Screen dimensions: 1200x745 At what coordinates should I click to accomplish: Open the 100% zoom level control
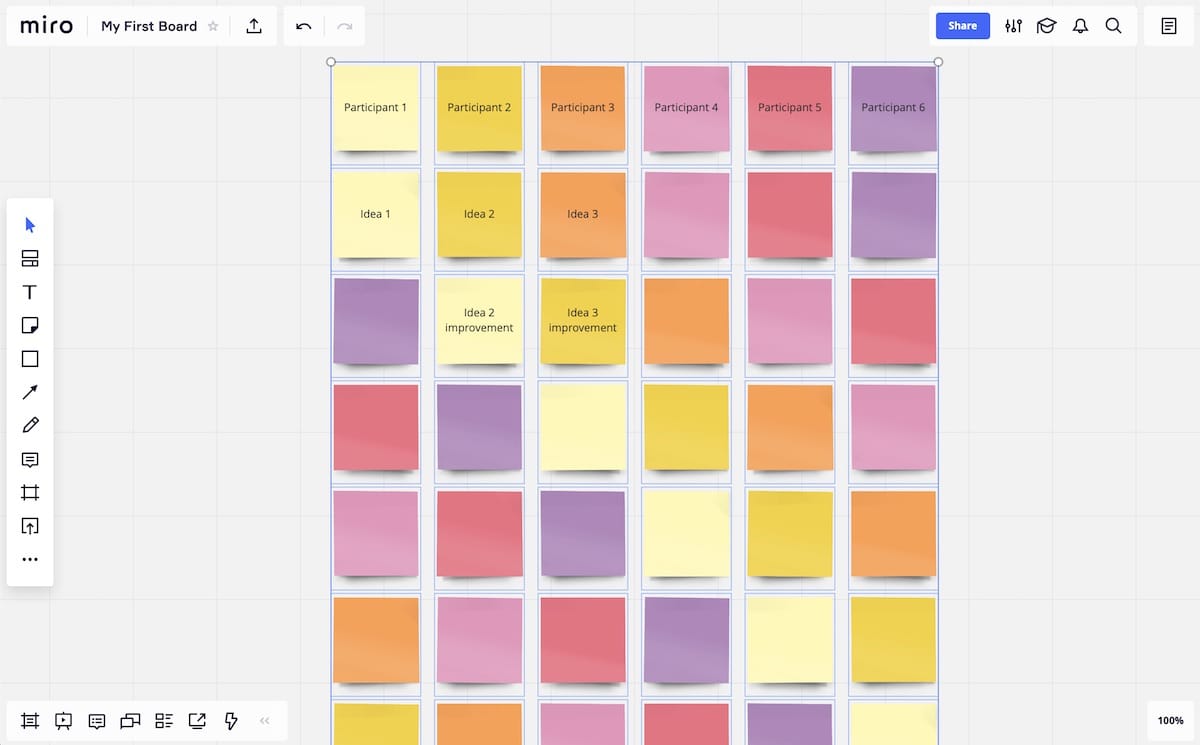pos(1170,720)
